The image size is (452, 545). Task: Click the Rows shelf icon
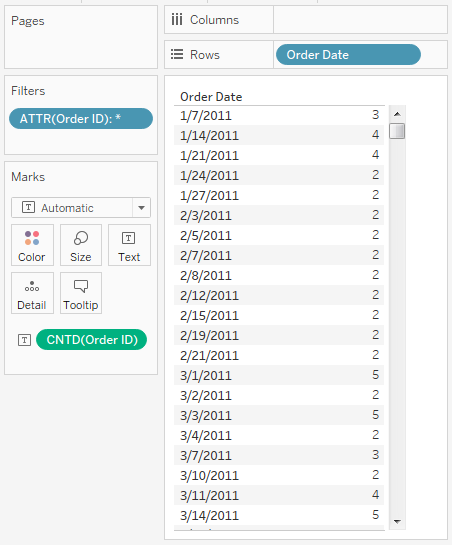(177, 54)
